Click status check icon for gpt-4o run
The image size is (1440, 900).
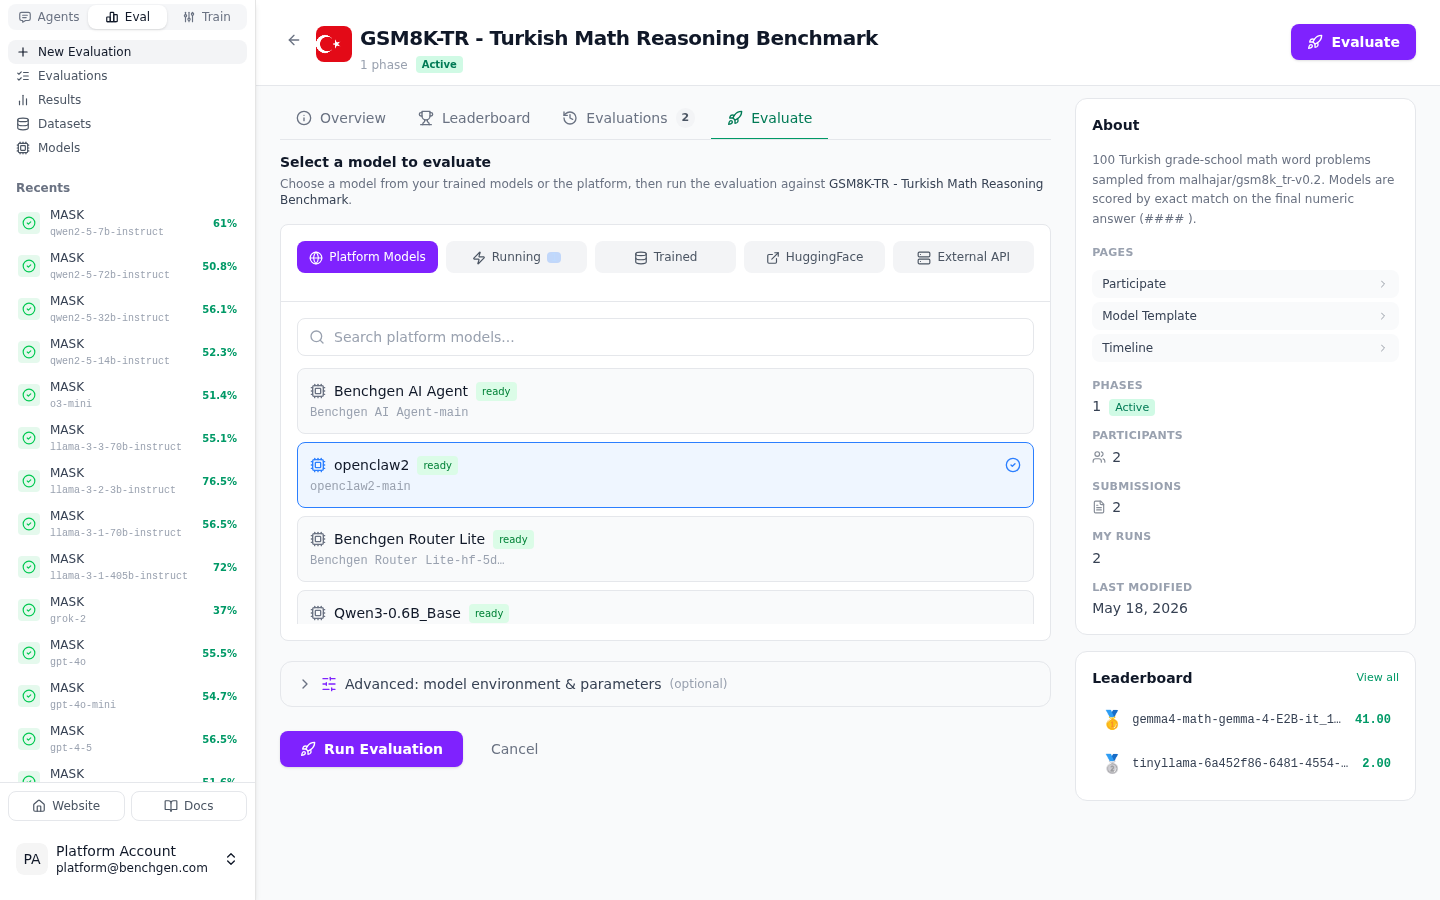[x=29, y=653]
